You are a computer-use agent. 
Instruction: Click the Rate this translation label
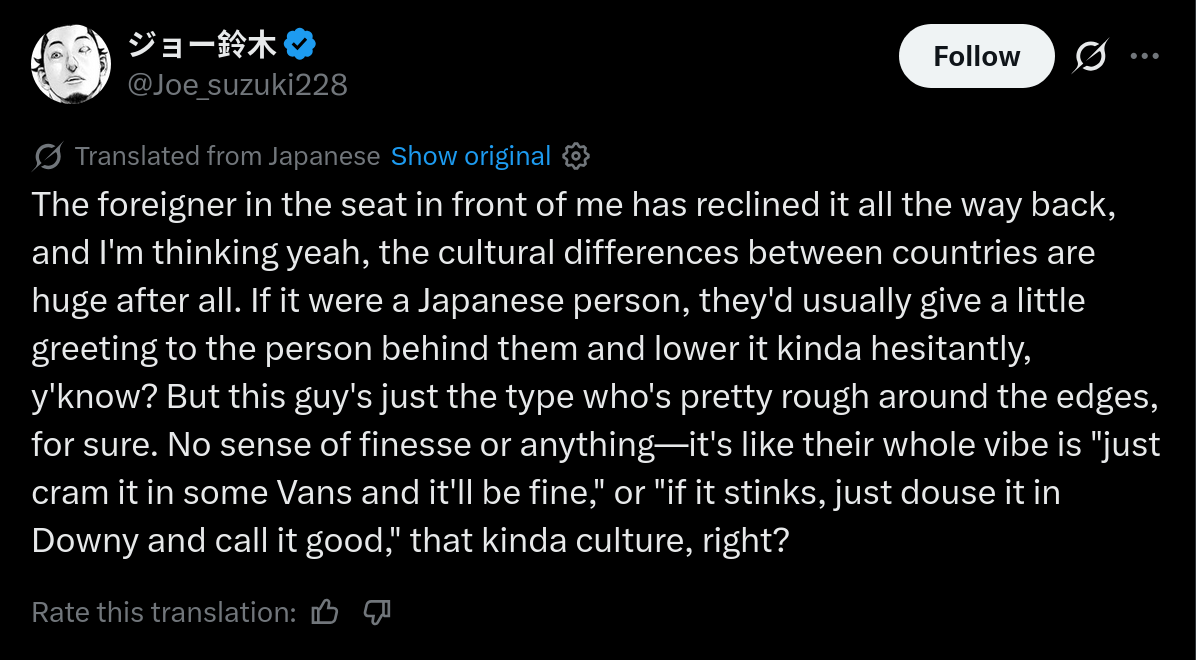(164, 612)
